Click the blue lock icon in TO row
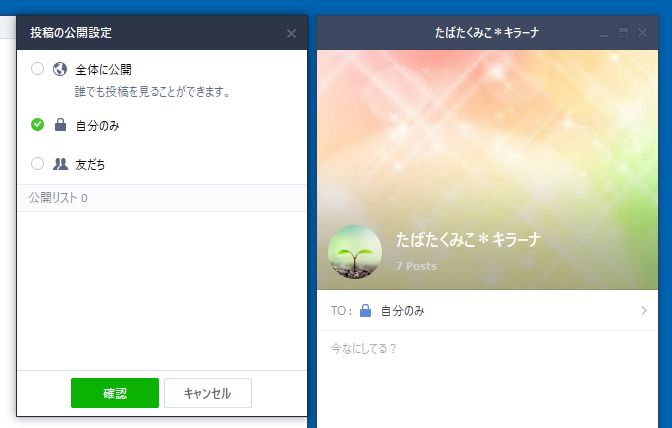 point(365,311)
